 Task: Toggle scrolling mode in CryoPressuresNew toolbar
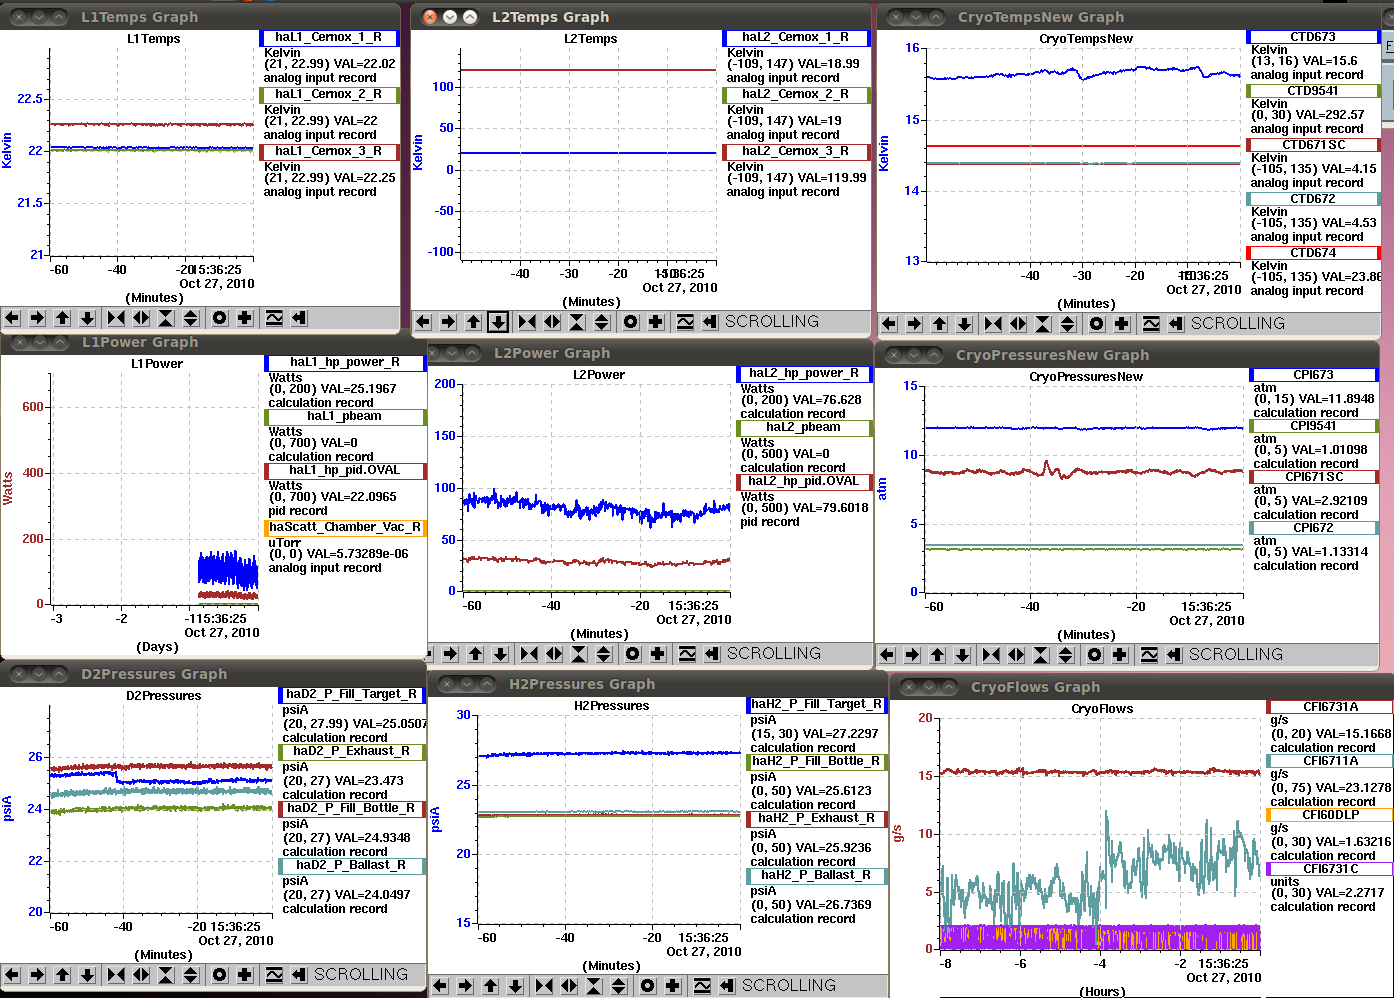coord(1174,655)
